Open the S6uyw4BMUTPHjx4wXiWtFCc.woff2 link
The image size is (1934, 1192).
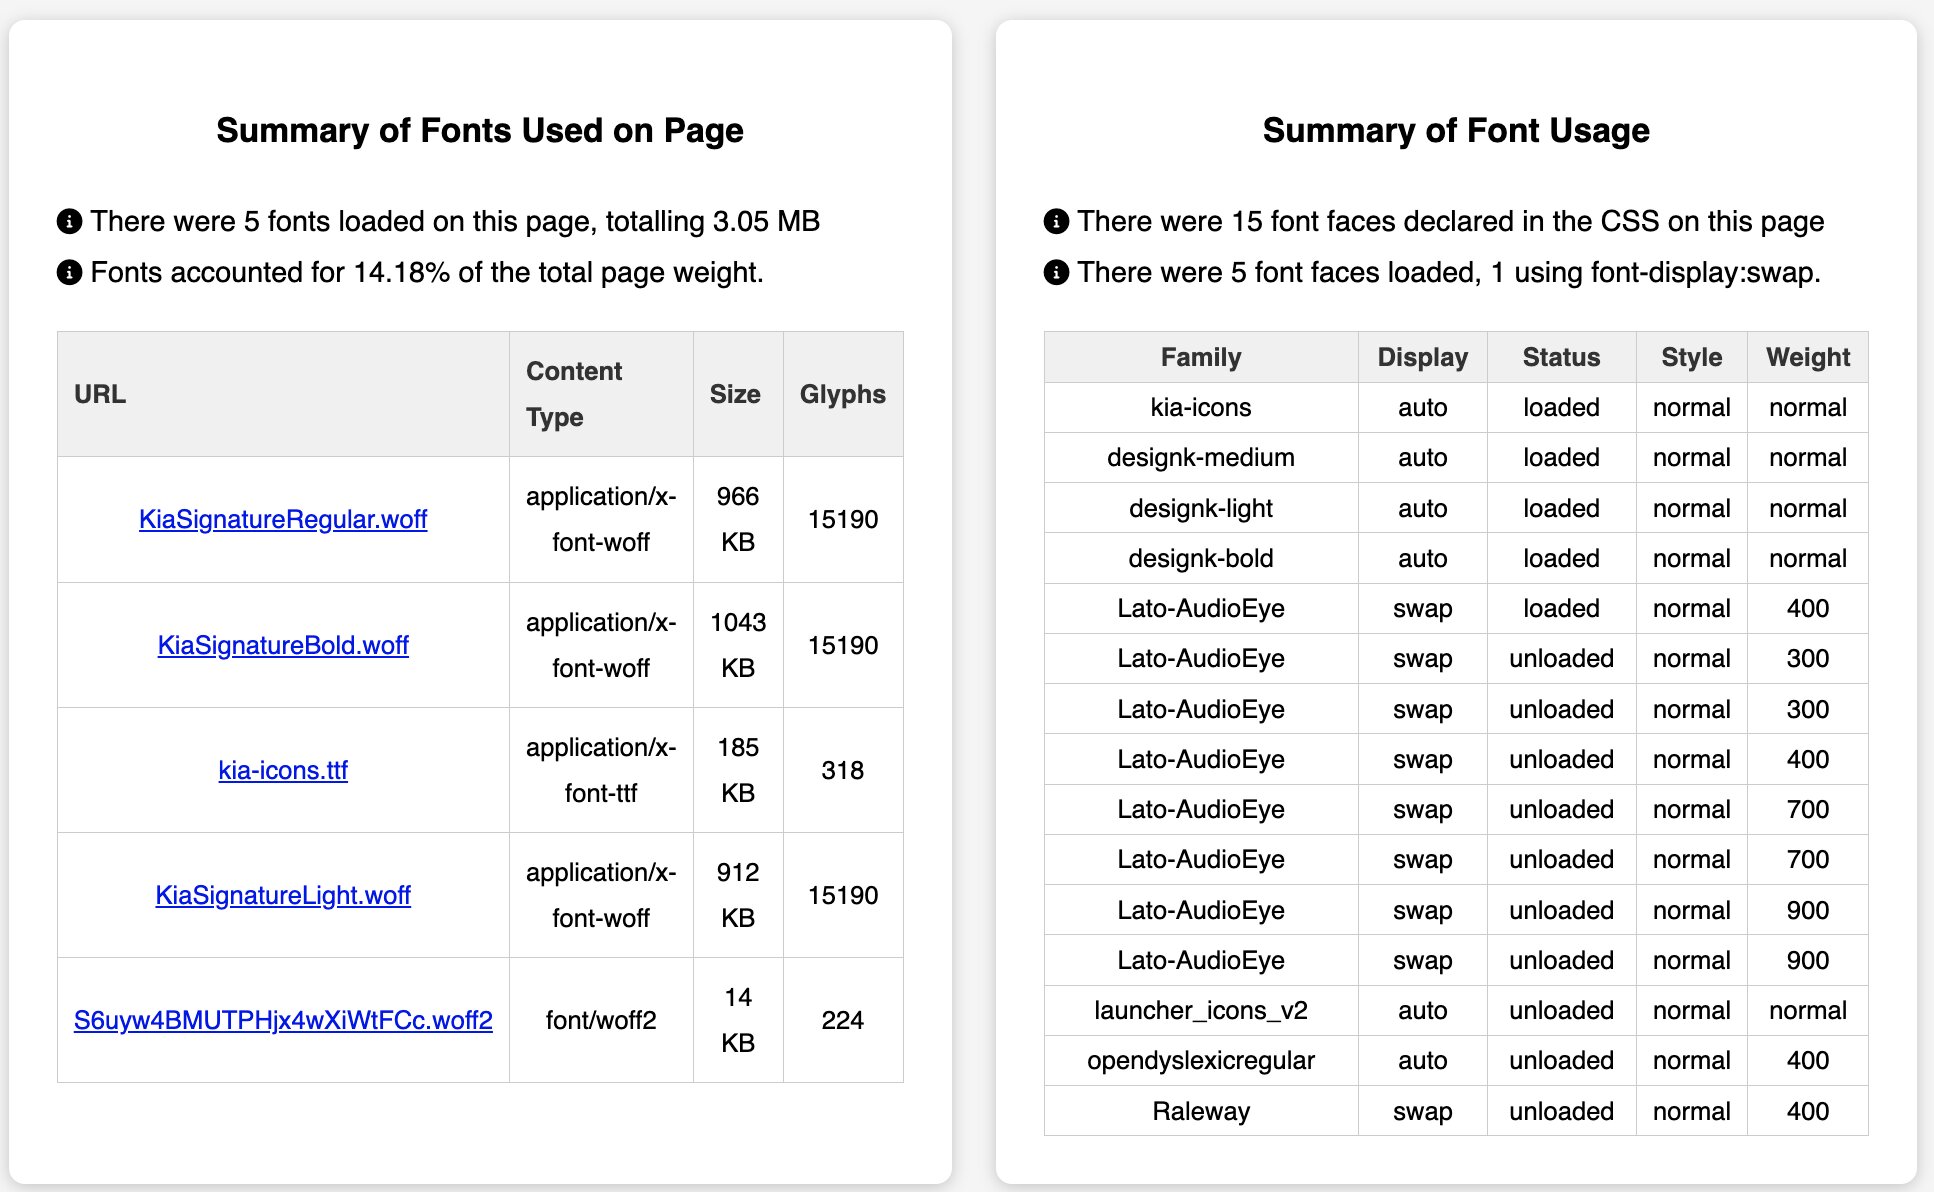[283, 1019]
